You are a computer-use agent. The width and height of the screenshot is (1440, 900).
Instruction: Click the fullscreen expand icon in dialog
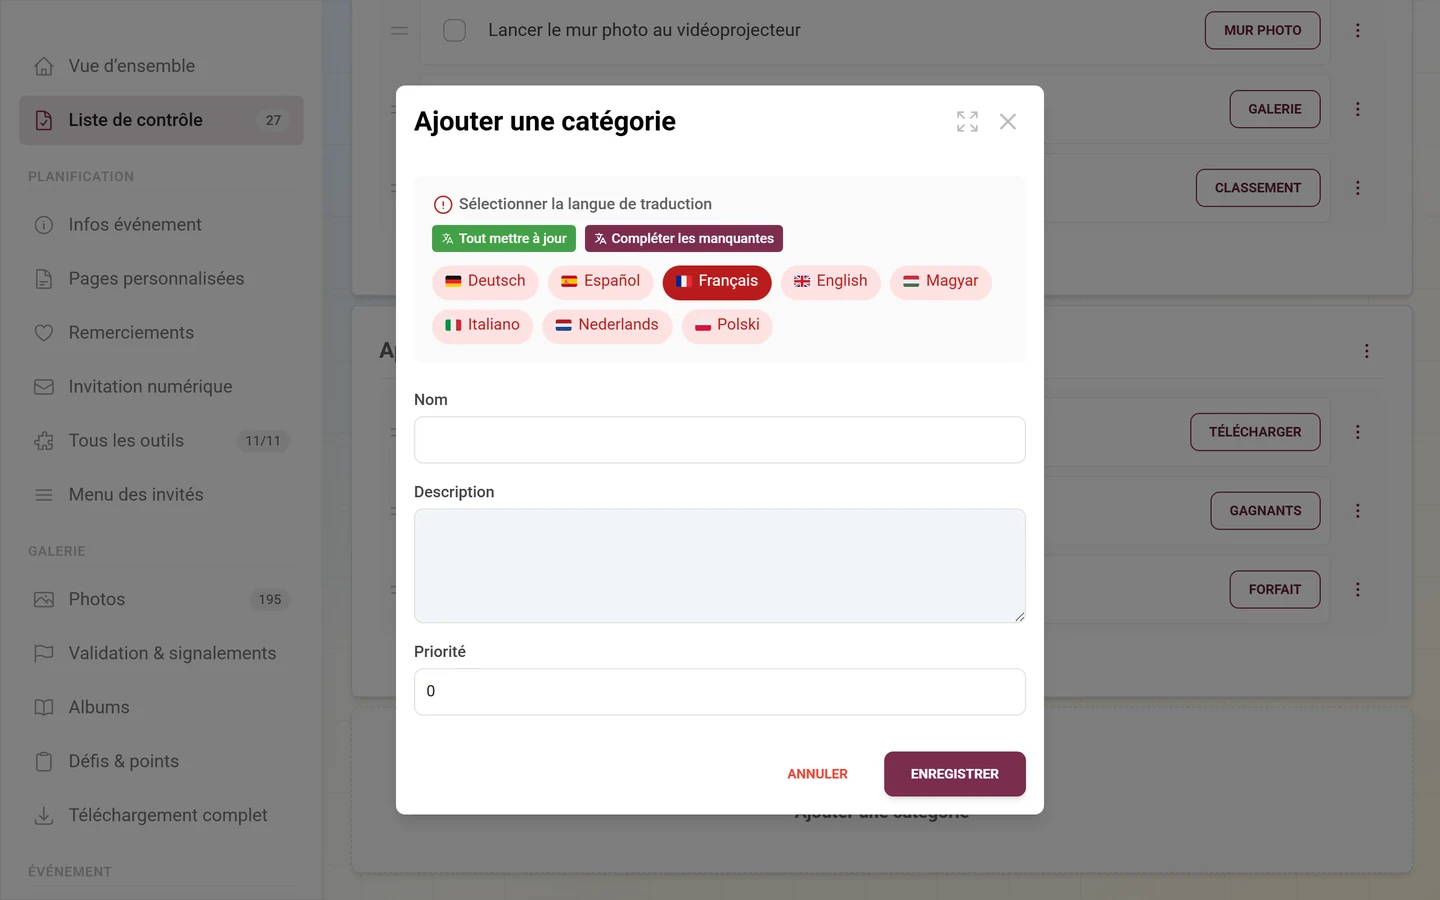(x=967, y=122)
